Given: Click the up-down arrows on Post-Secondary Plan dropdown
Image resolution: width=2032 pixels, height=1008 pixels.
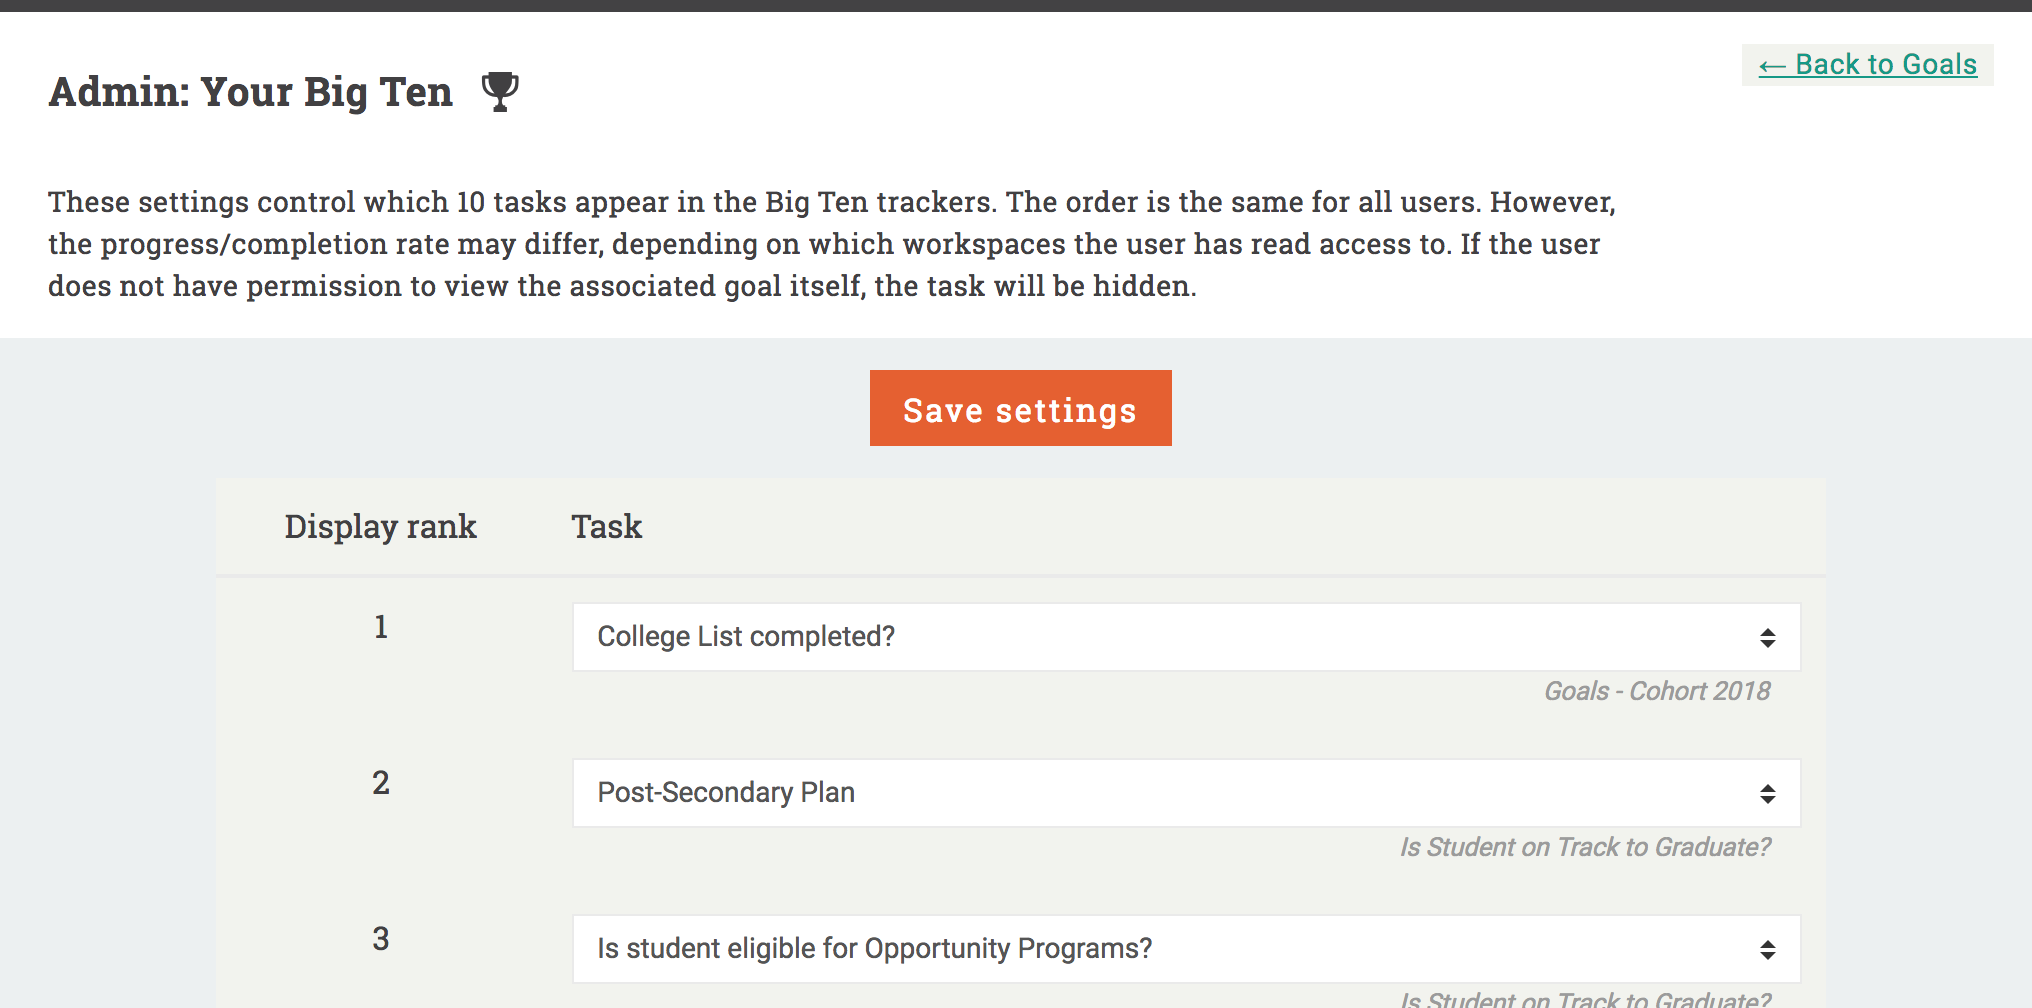Looking at the screenshot, I should [1767, 794].
